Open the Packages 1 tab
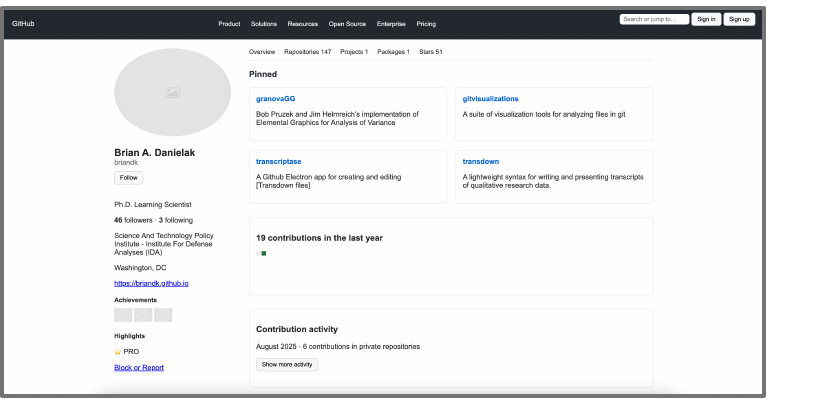The width and height of the screenshot is (825, 402). click(394, 52)
